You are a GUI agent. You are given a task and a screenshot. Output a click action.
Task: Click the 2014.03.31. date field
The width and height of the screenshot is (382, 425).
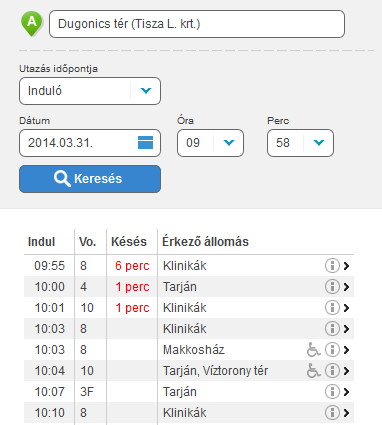pos(90,143)
